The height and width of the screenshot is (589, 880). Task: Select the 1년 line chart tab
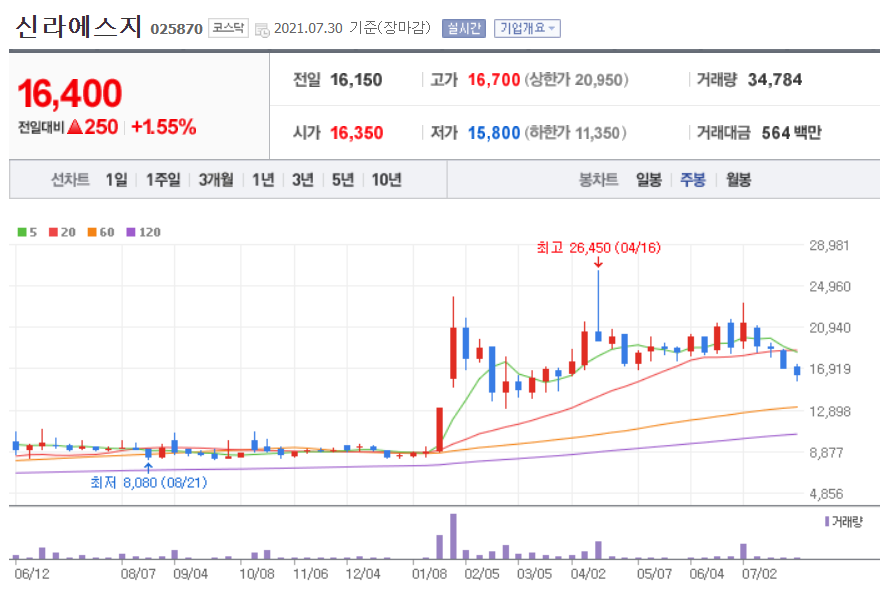point(263,180)
